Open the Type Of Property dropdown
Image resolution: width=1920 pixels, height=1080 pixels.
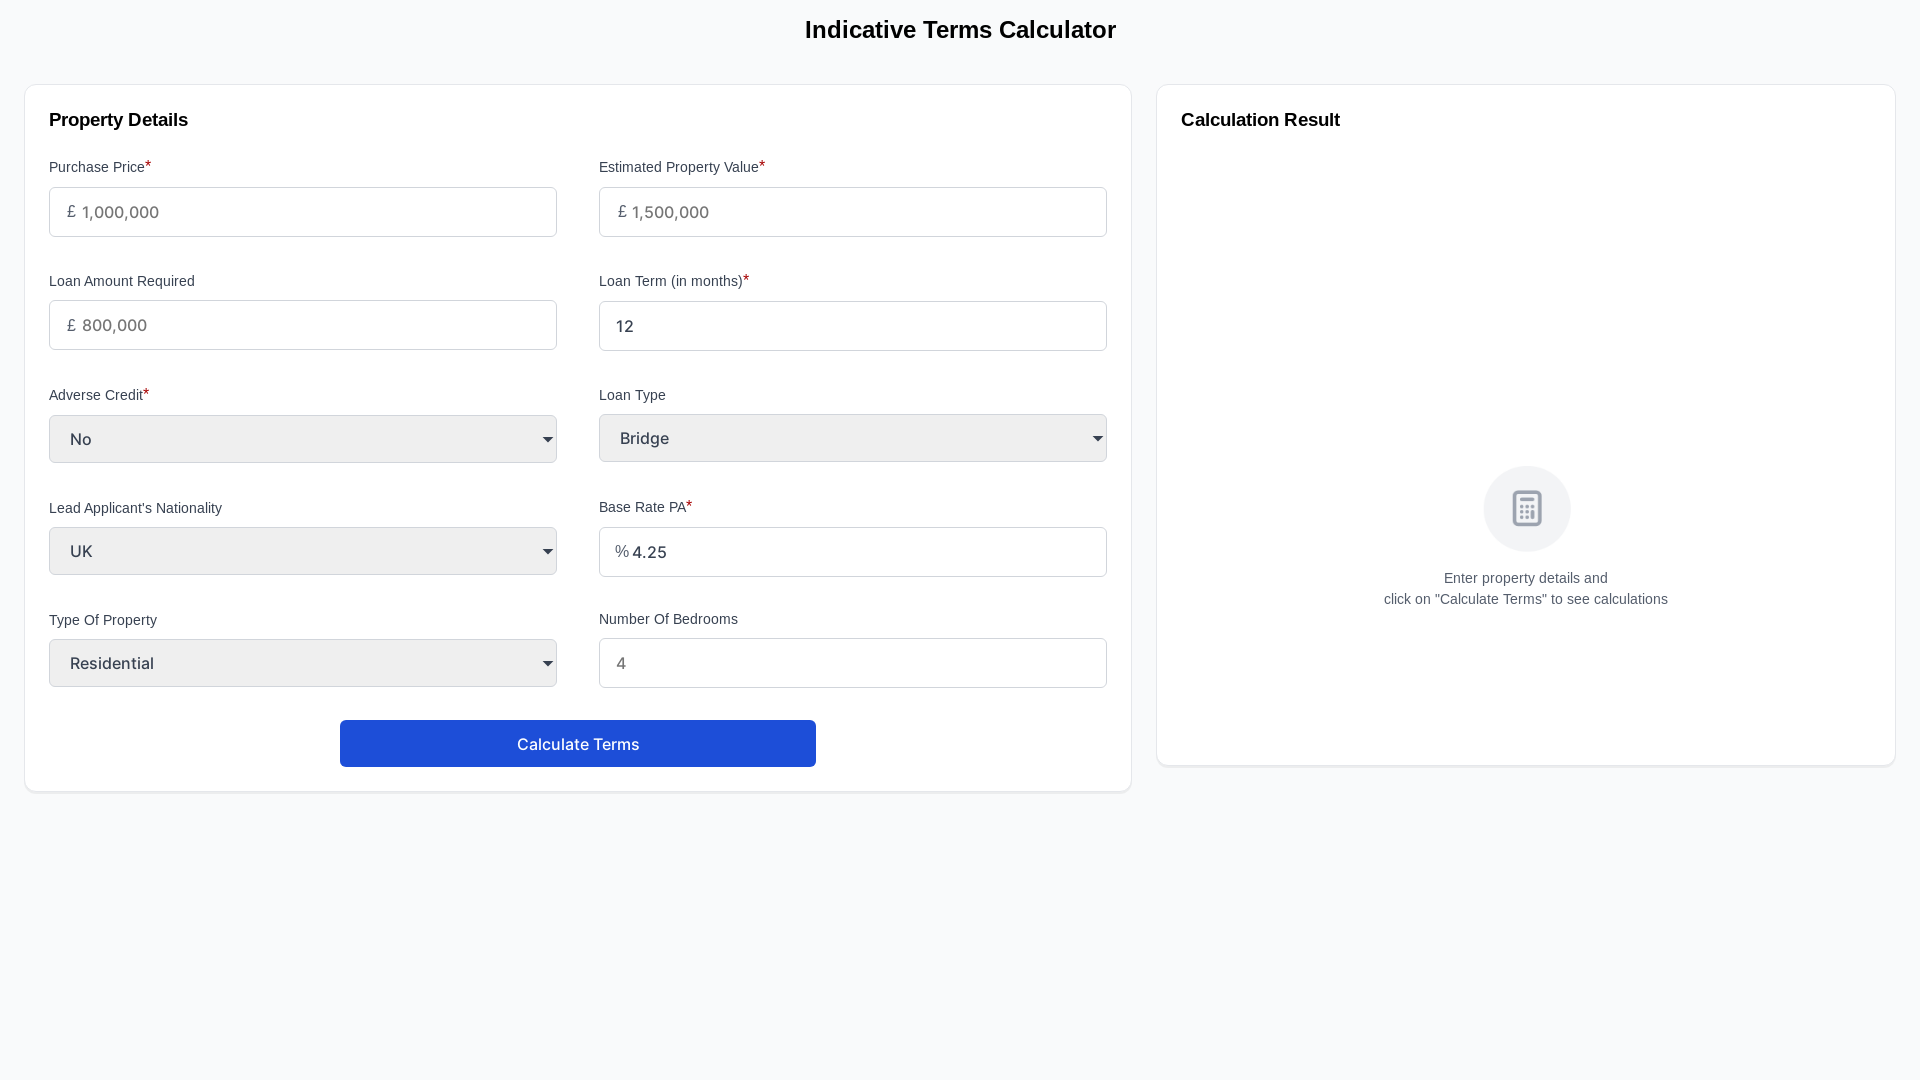click(x=303, y=663)
